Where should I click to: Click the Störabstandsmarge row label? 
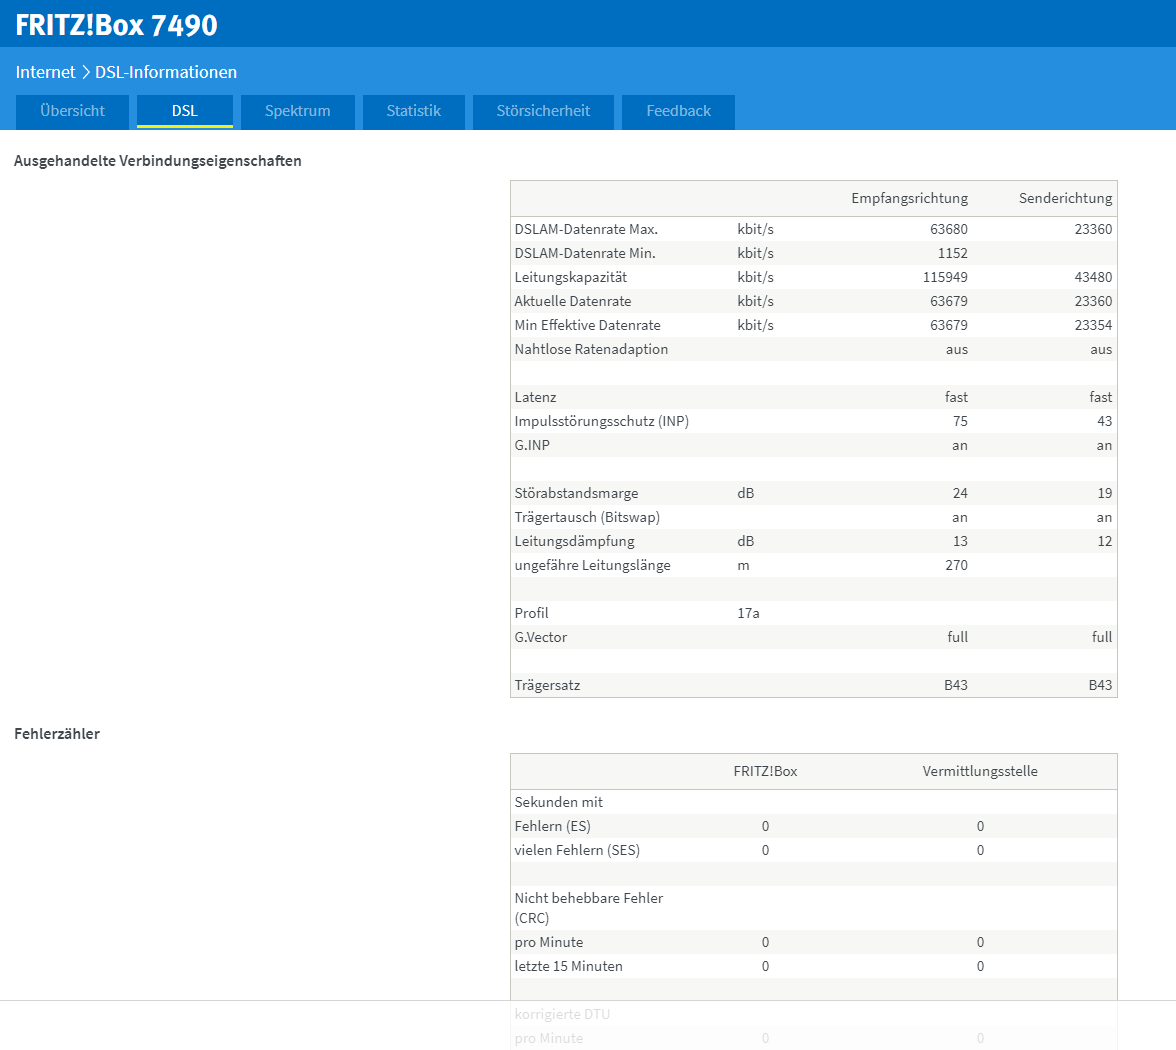(x=576, y=494)
